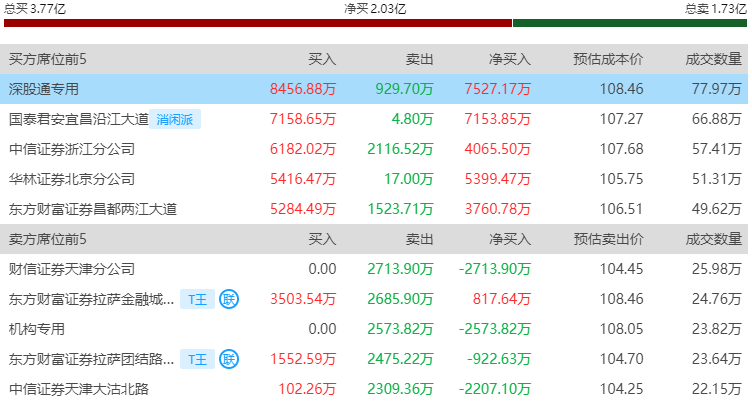Click the 预估成本价 column header

coord(608,59)
